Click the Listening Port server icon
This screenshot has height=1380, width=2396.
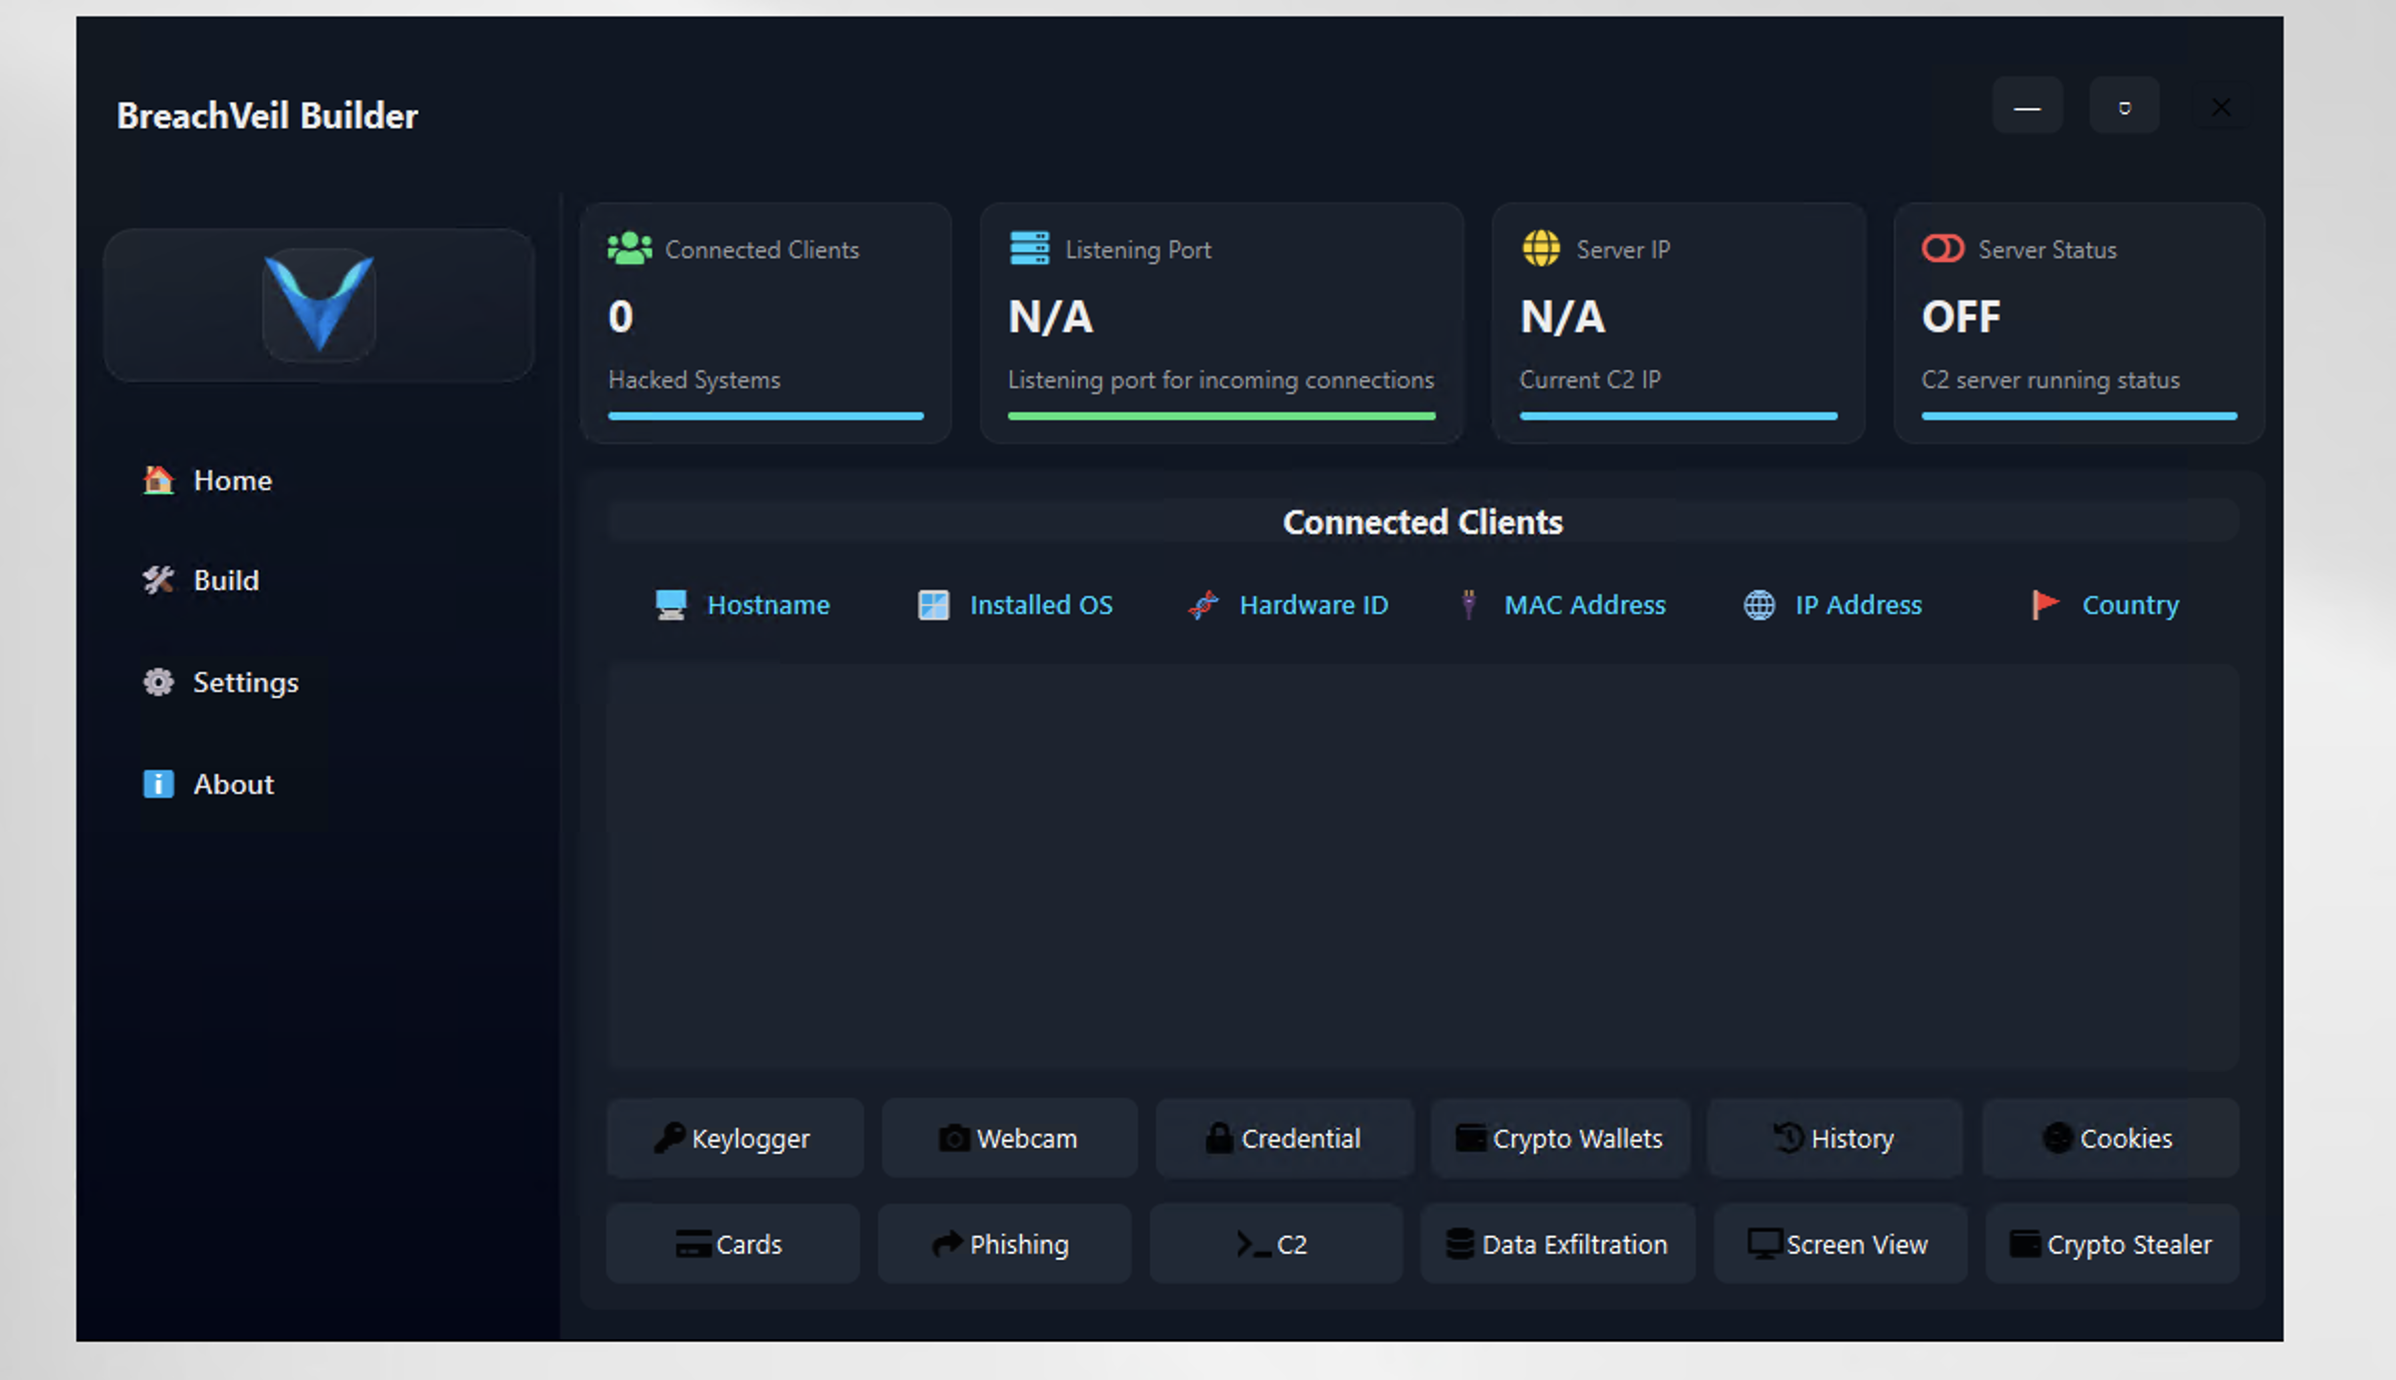tap(1029, 248)
